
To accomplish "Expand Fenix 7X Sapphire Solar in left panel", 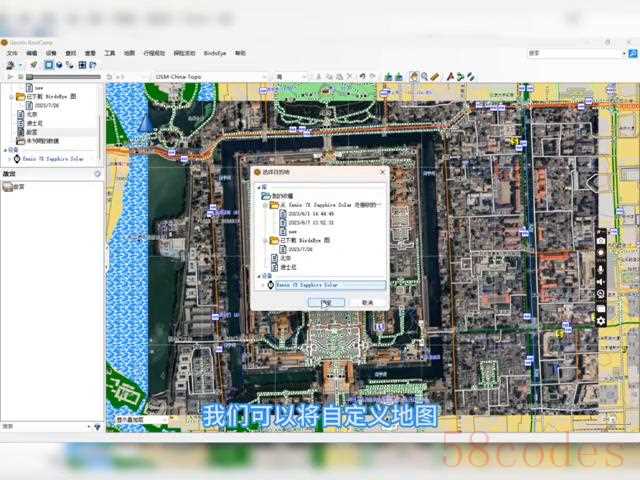I will coord(9,159).
